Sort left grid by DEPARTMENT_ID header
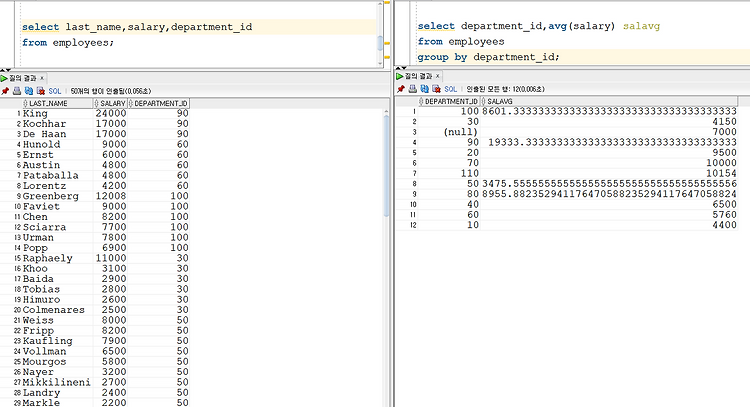750x407 pixels. tap(158, 103)
